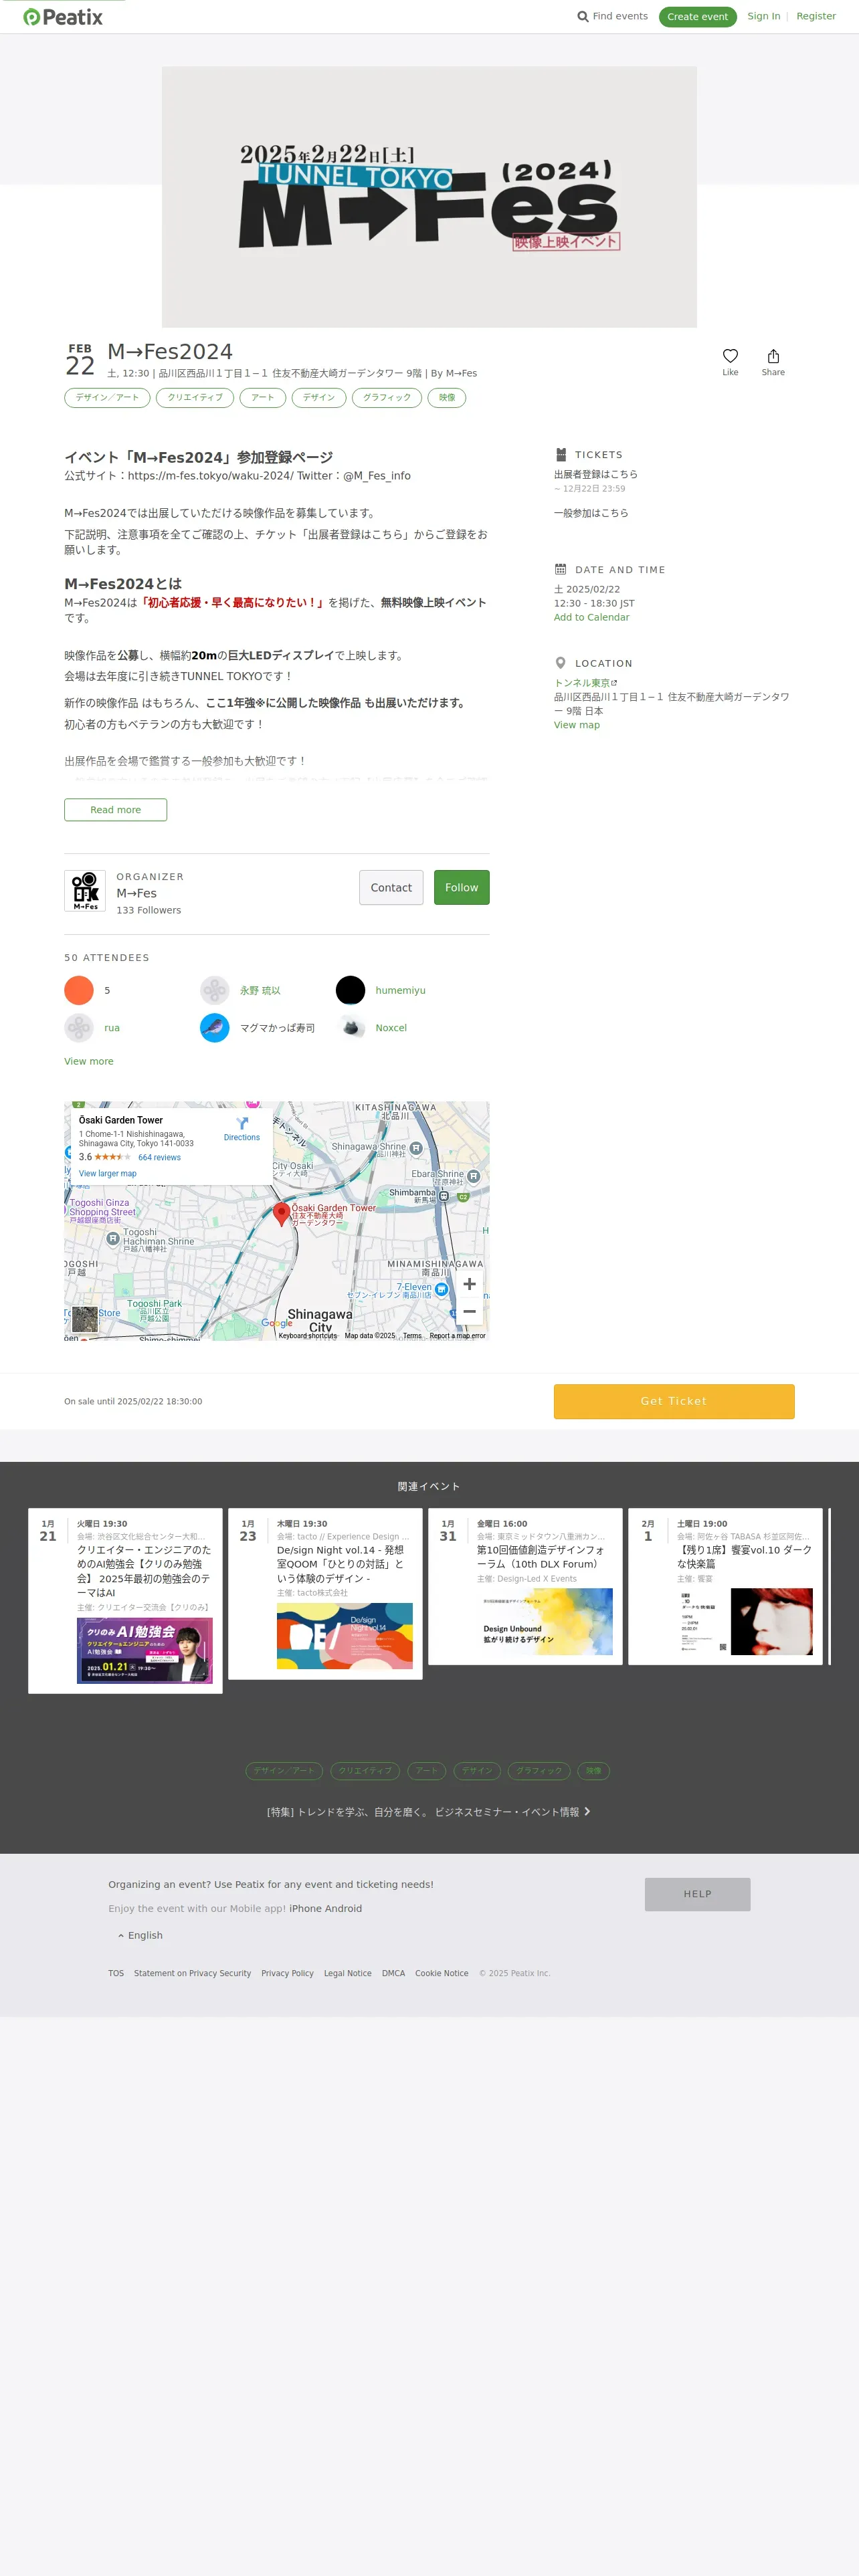Screen dimensions: 859x2576
Task: Open the トンネル東京 venue link
Action: 586,683
